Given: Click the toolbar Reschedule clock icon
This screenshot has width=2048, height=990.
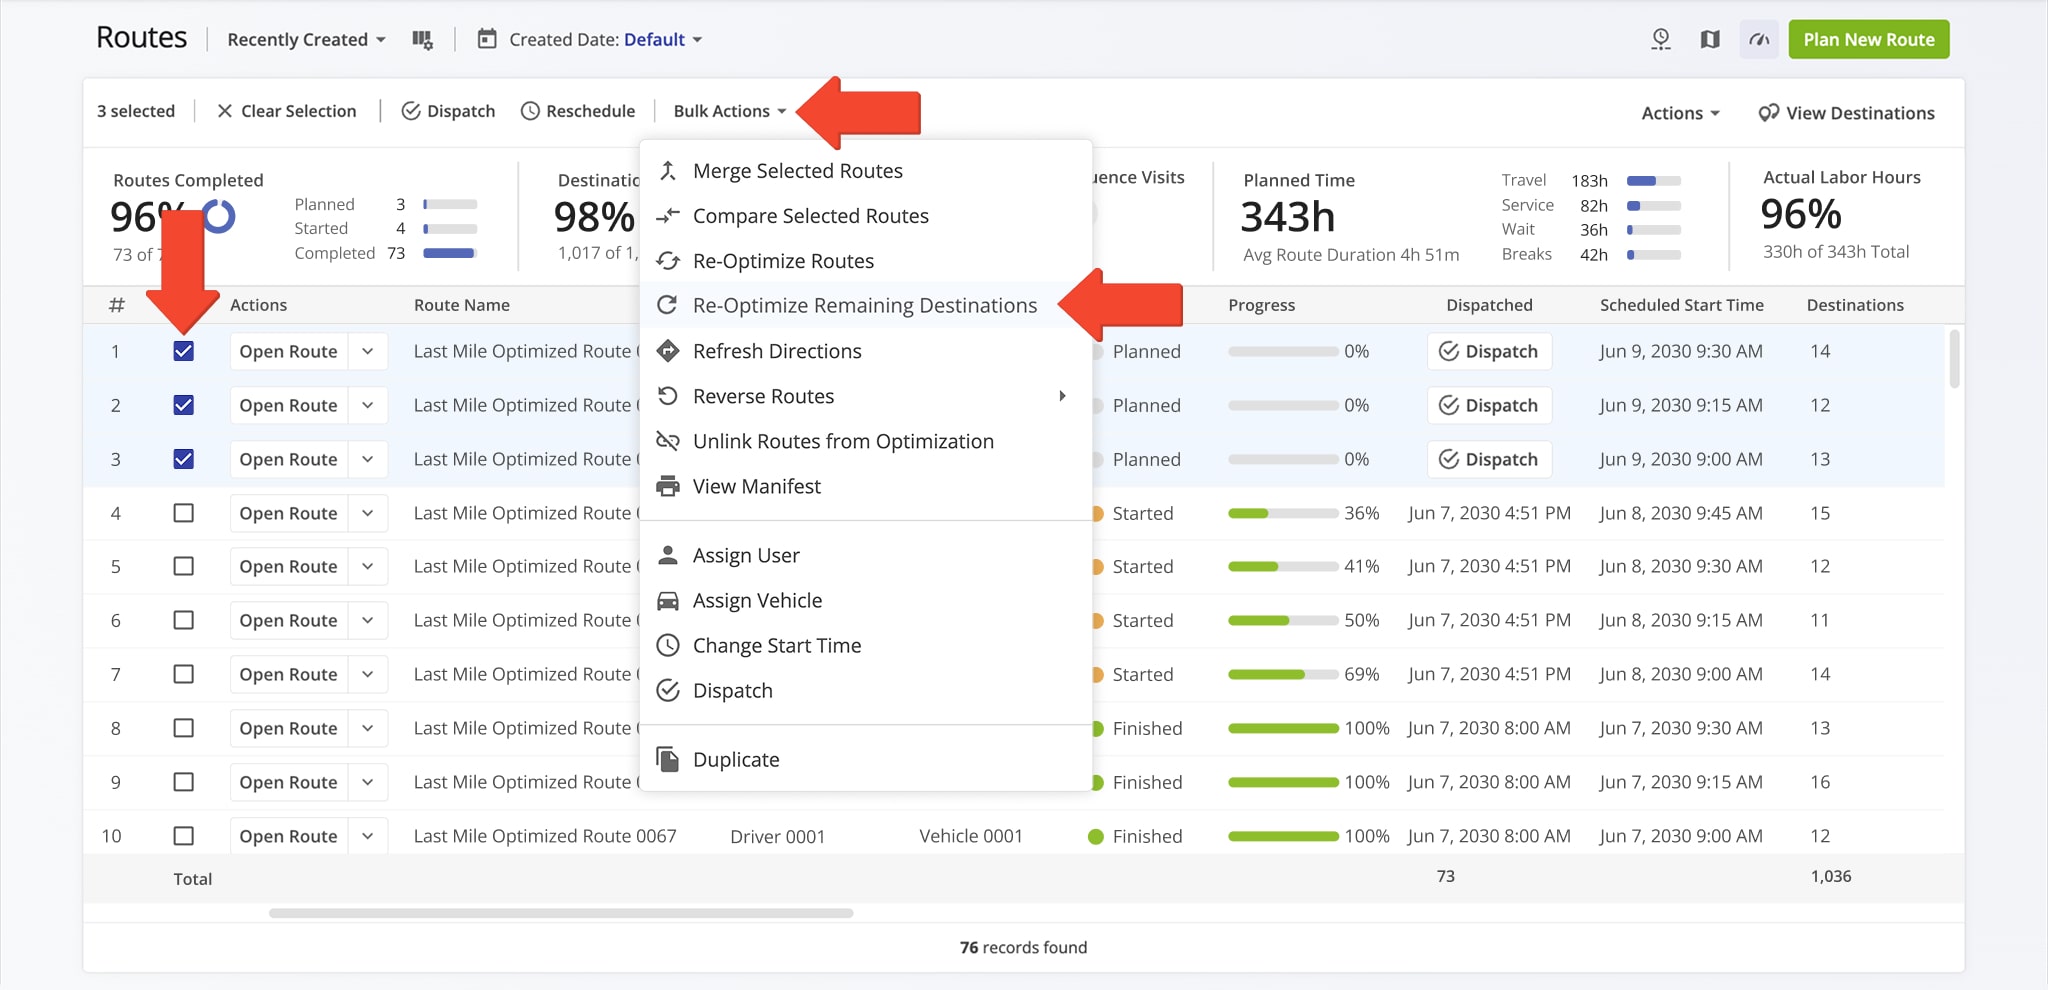Looking at the screenshot, I should [531, 111].
